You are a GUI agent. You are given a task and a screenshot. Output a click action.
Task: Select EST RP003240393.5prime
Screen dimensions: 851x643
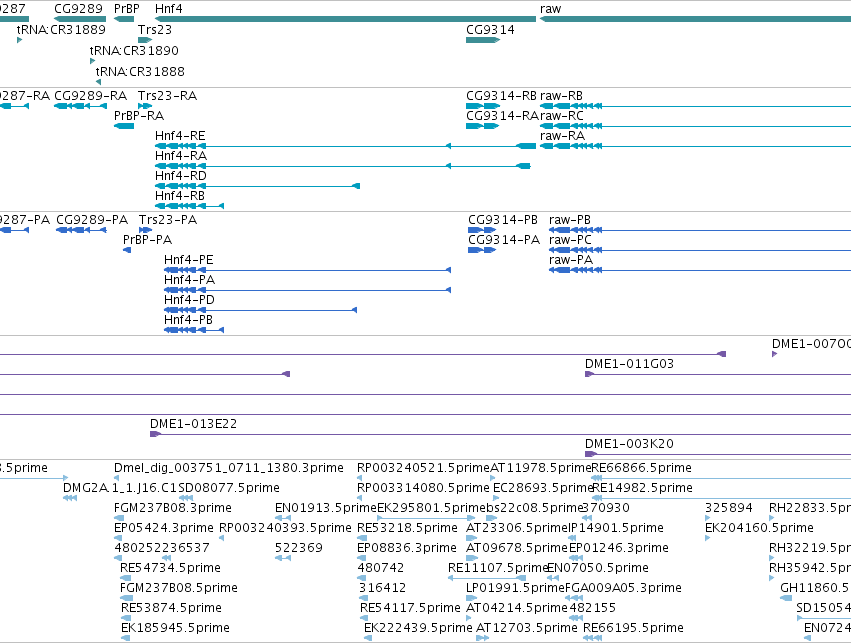[x=285, y=528]
